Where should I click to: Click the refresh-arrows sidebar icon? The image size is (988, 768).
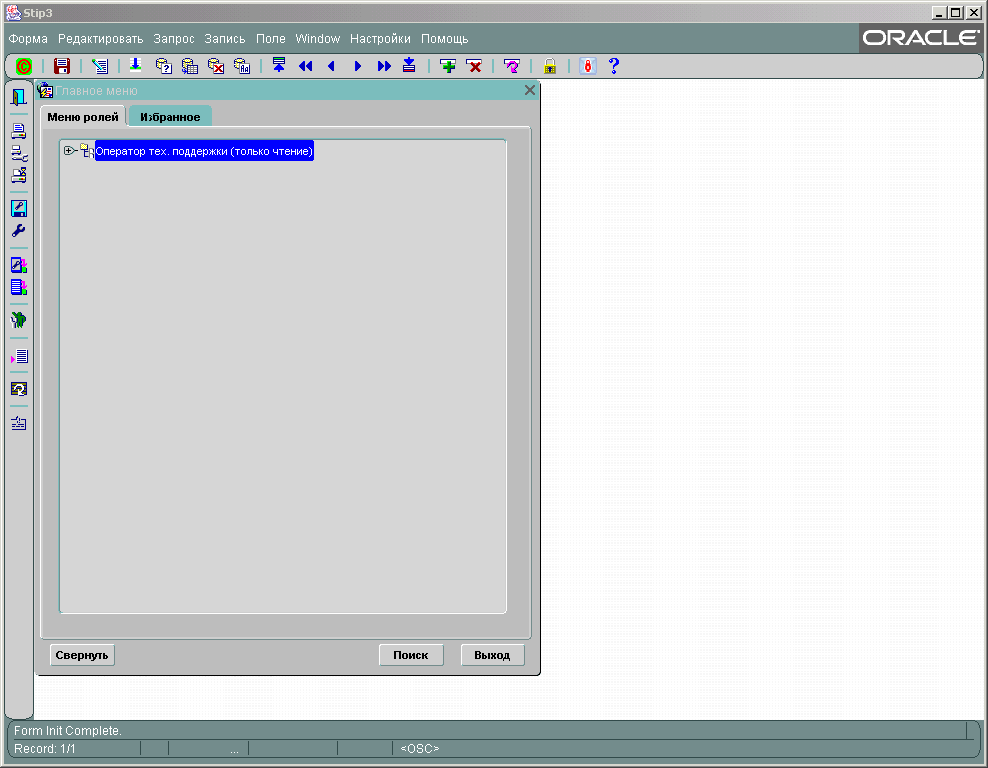tap(19, 389)
